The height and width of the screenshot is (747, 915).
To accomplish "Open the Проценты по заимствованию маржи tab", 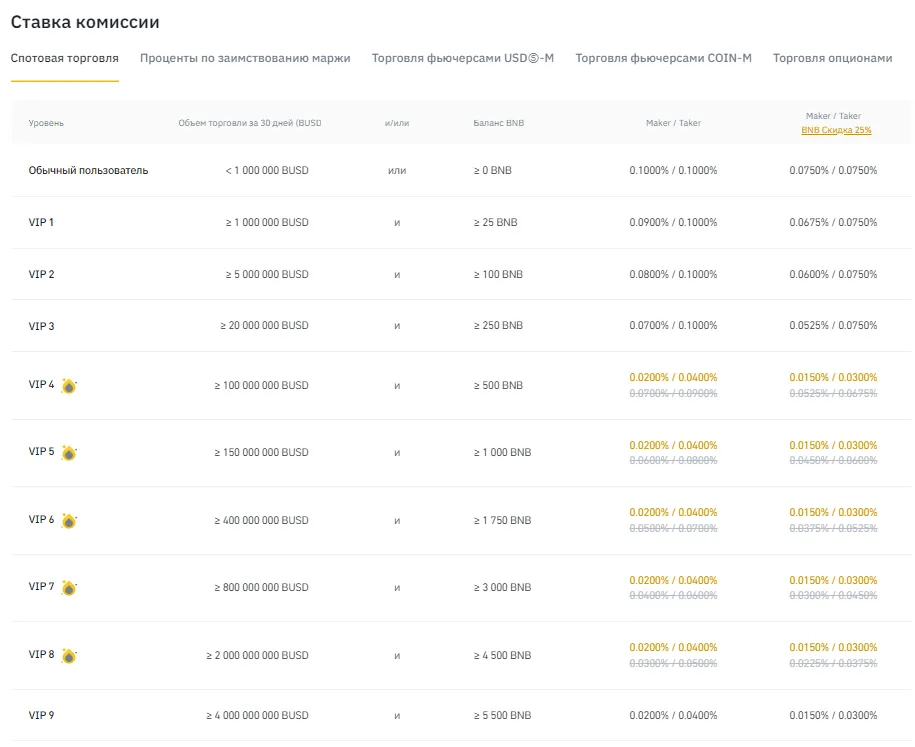I will click(243, 58).
